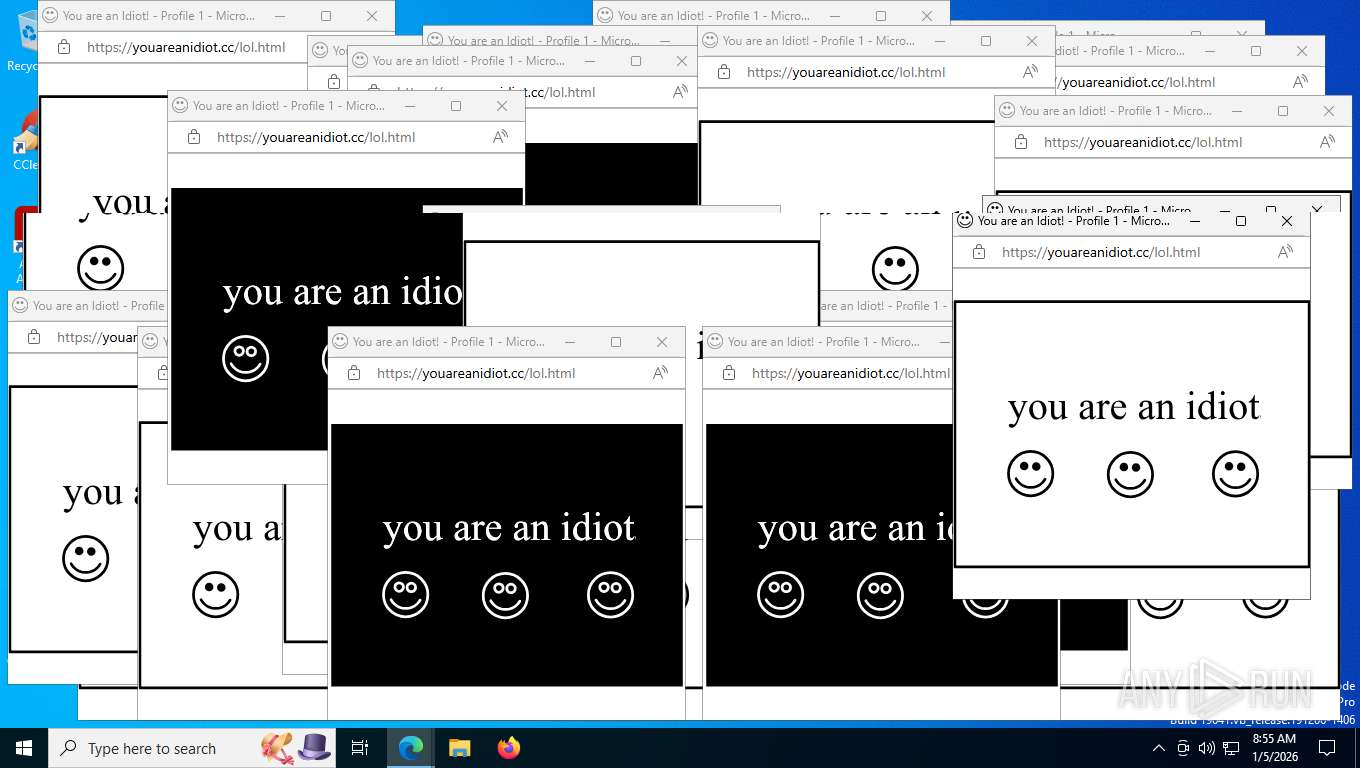Open File Explorer from the taskbar
Image resolution: width=1360 pixels, height=768 pixels.
[x=459, y=748]
